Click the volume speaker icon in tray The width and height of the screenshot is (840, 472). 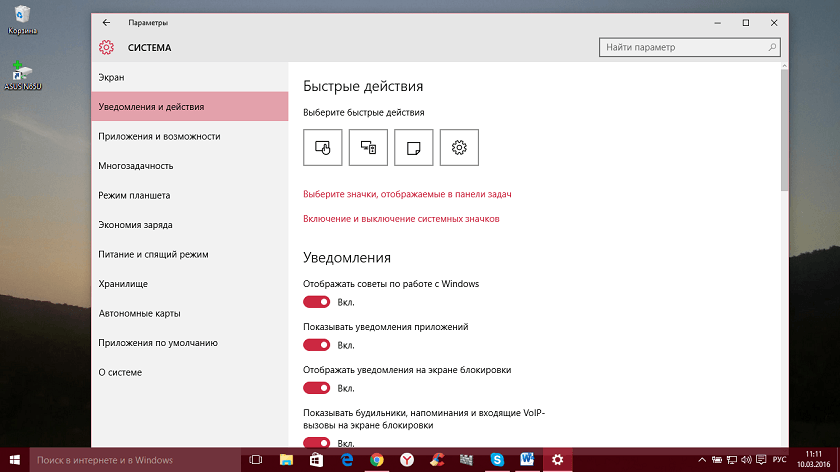(746, 460)
